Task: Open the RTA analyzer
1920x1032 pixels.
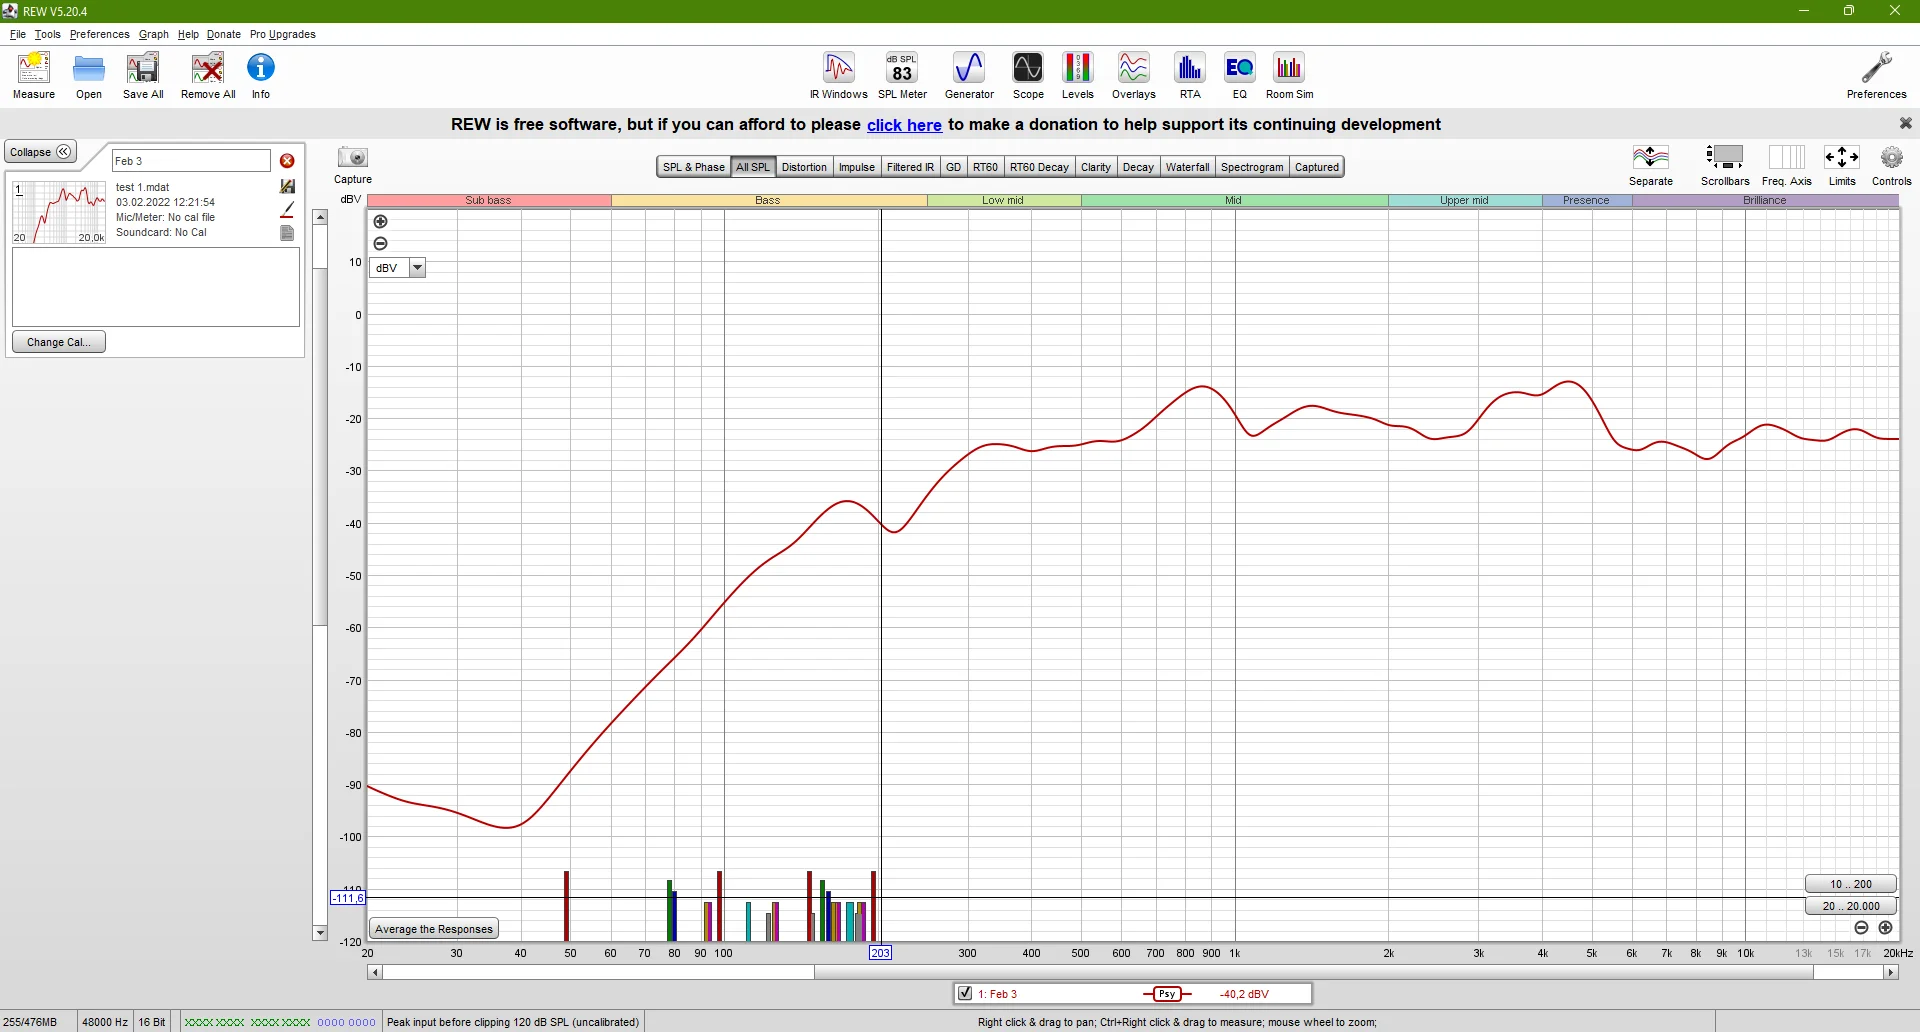Action: pyautogui.click(x=1190, y=76)
